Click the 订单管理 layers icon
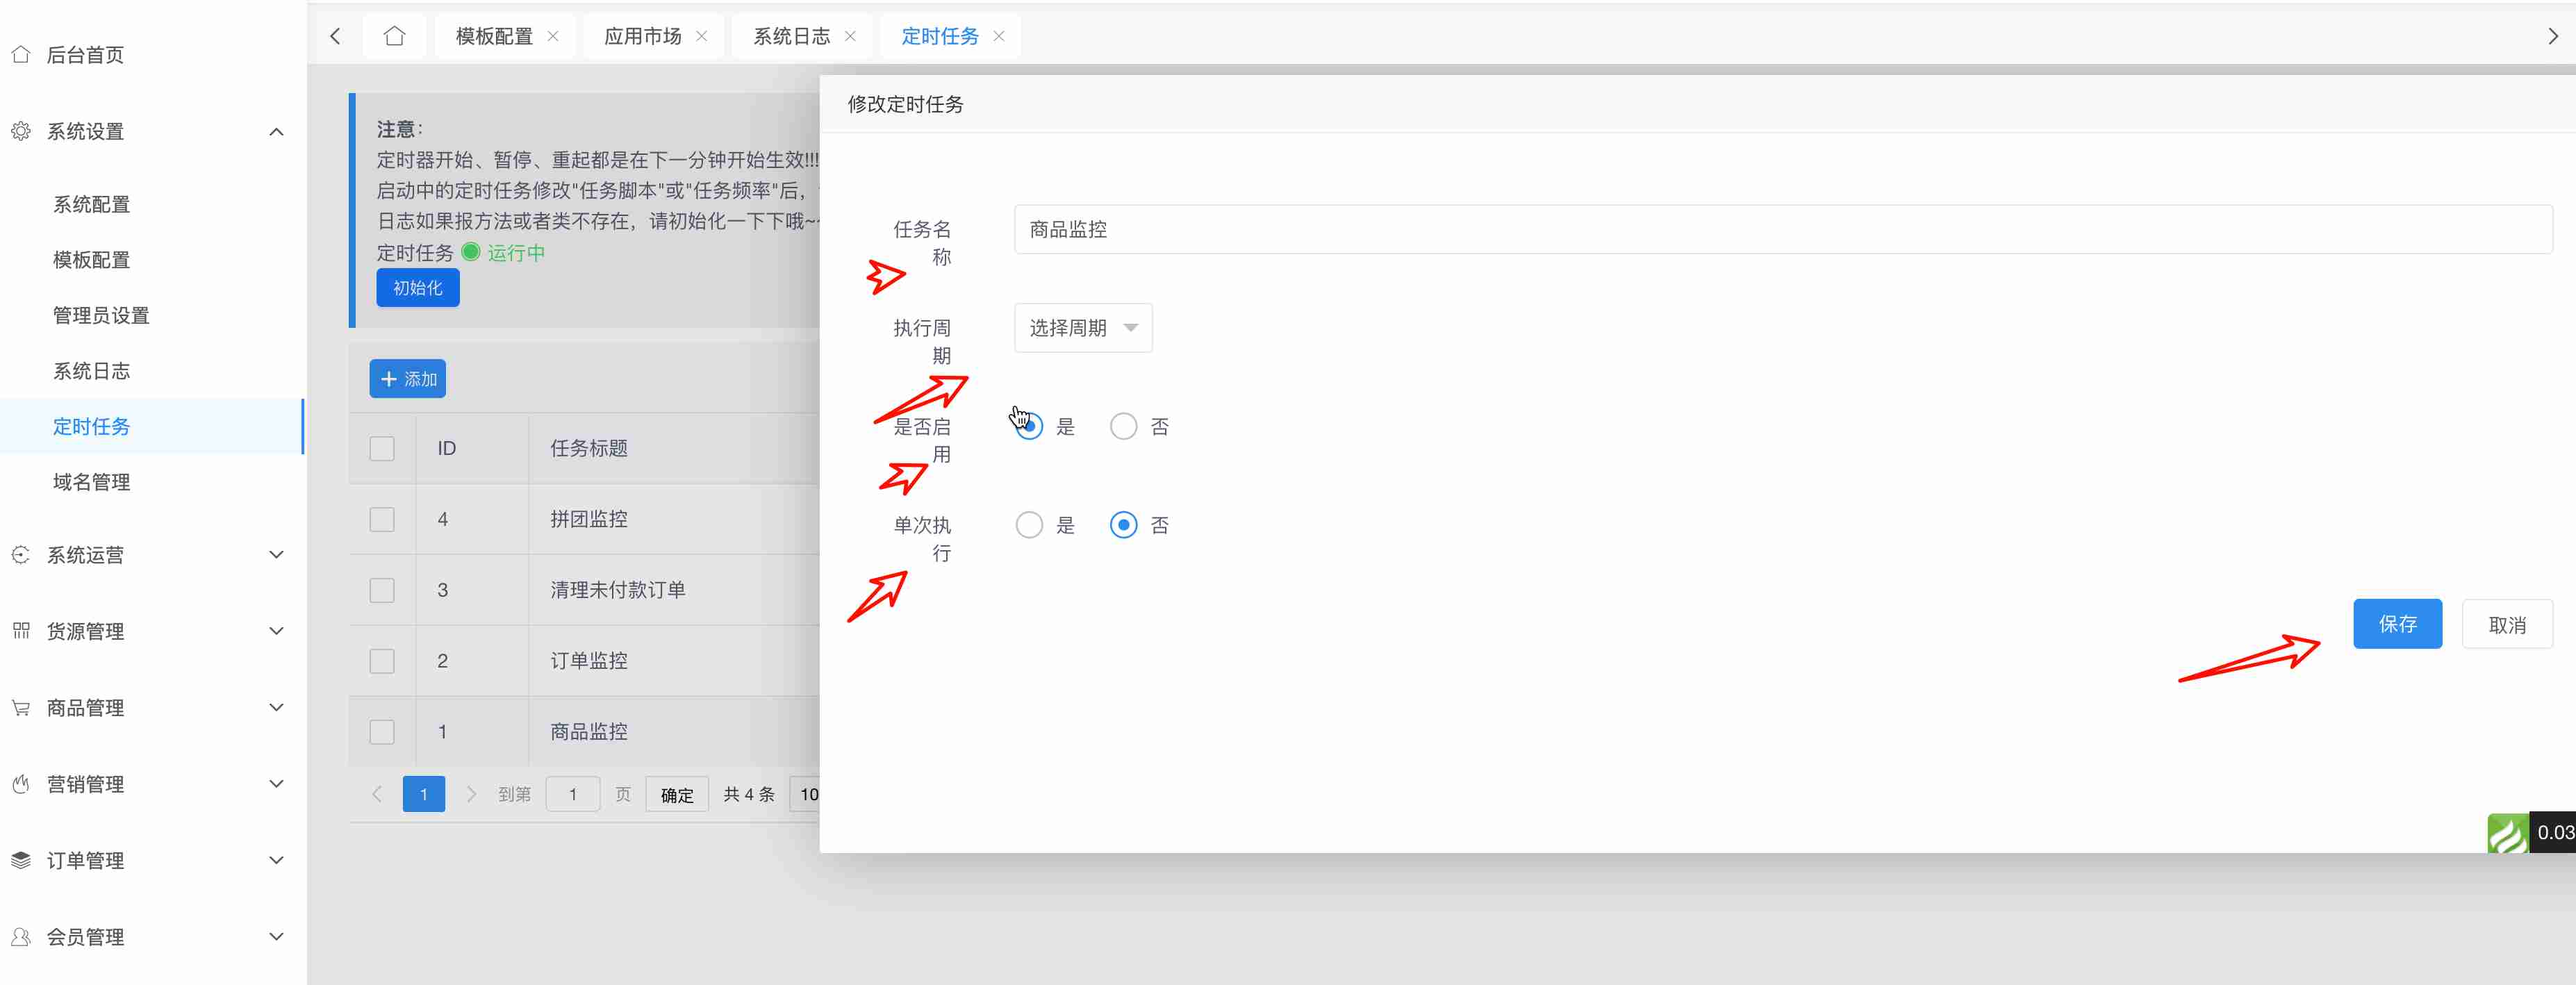This screenshot has width=2576, height=985. 21,860
